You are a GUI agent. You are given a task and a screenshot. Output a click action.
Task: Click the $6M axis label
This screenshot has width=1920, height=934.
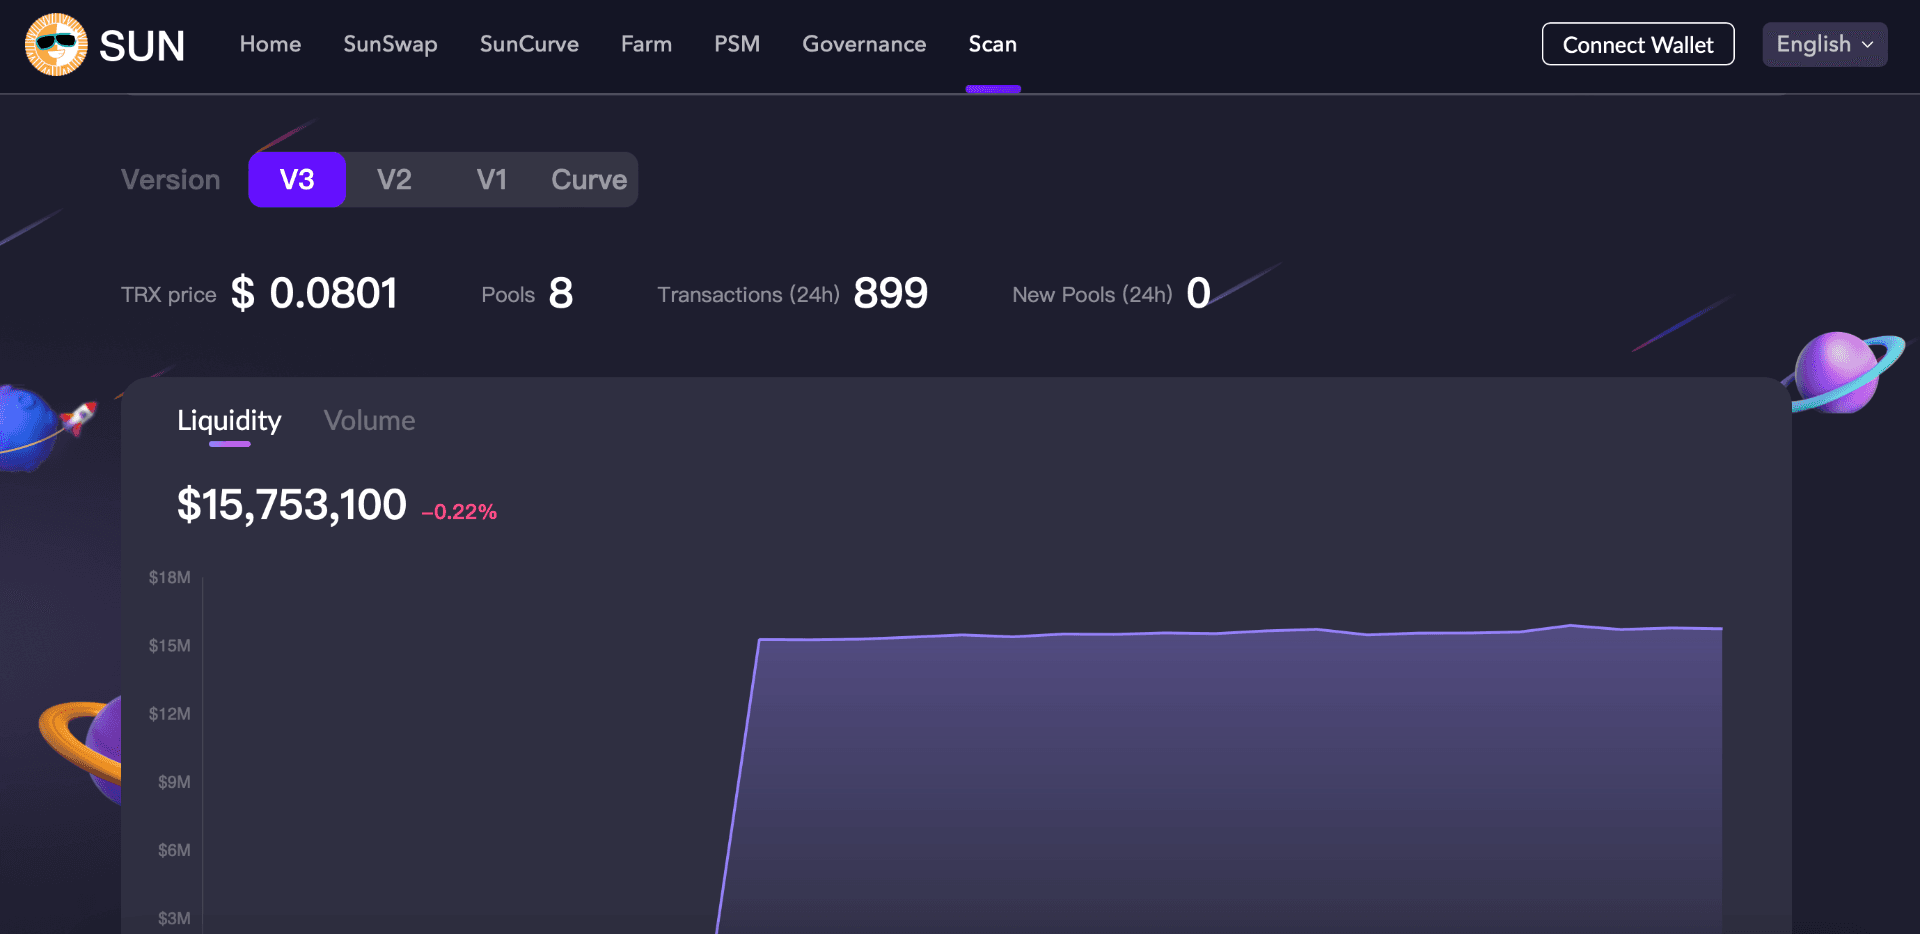pos(174,849)
